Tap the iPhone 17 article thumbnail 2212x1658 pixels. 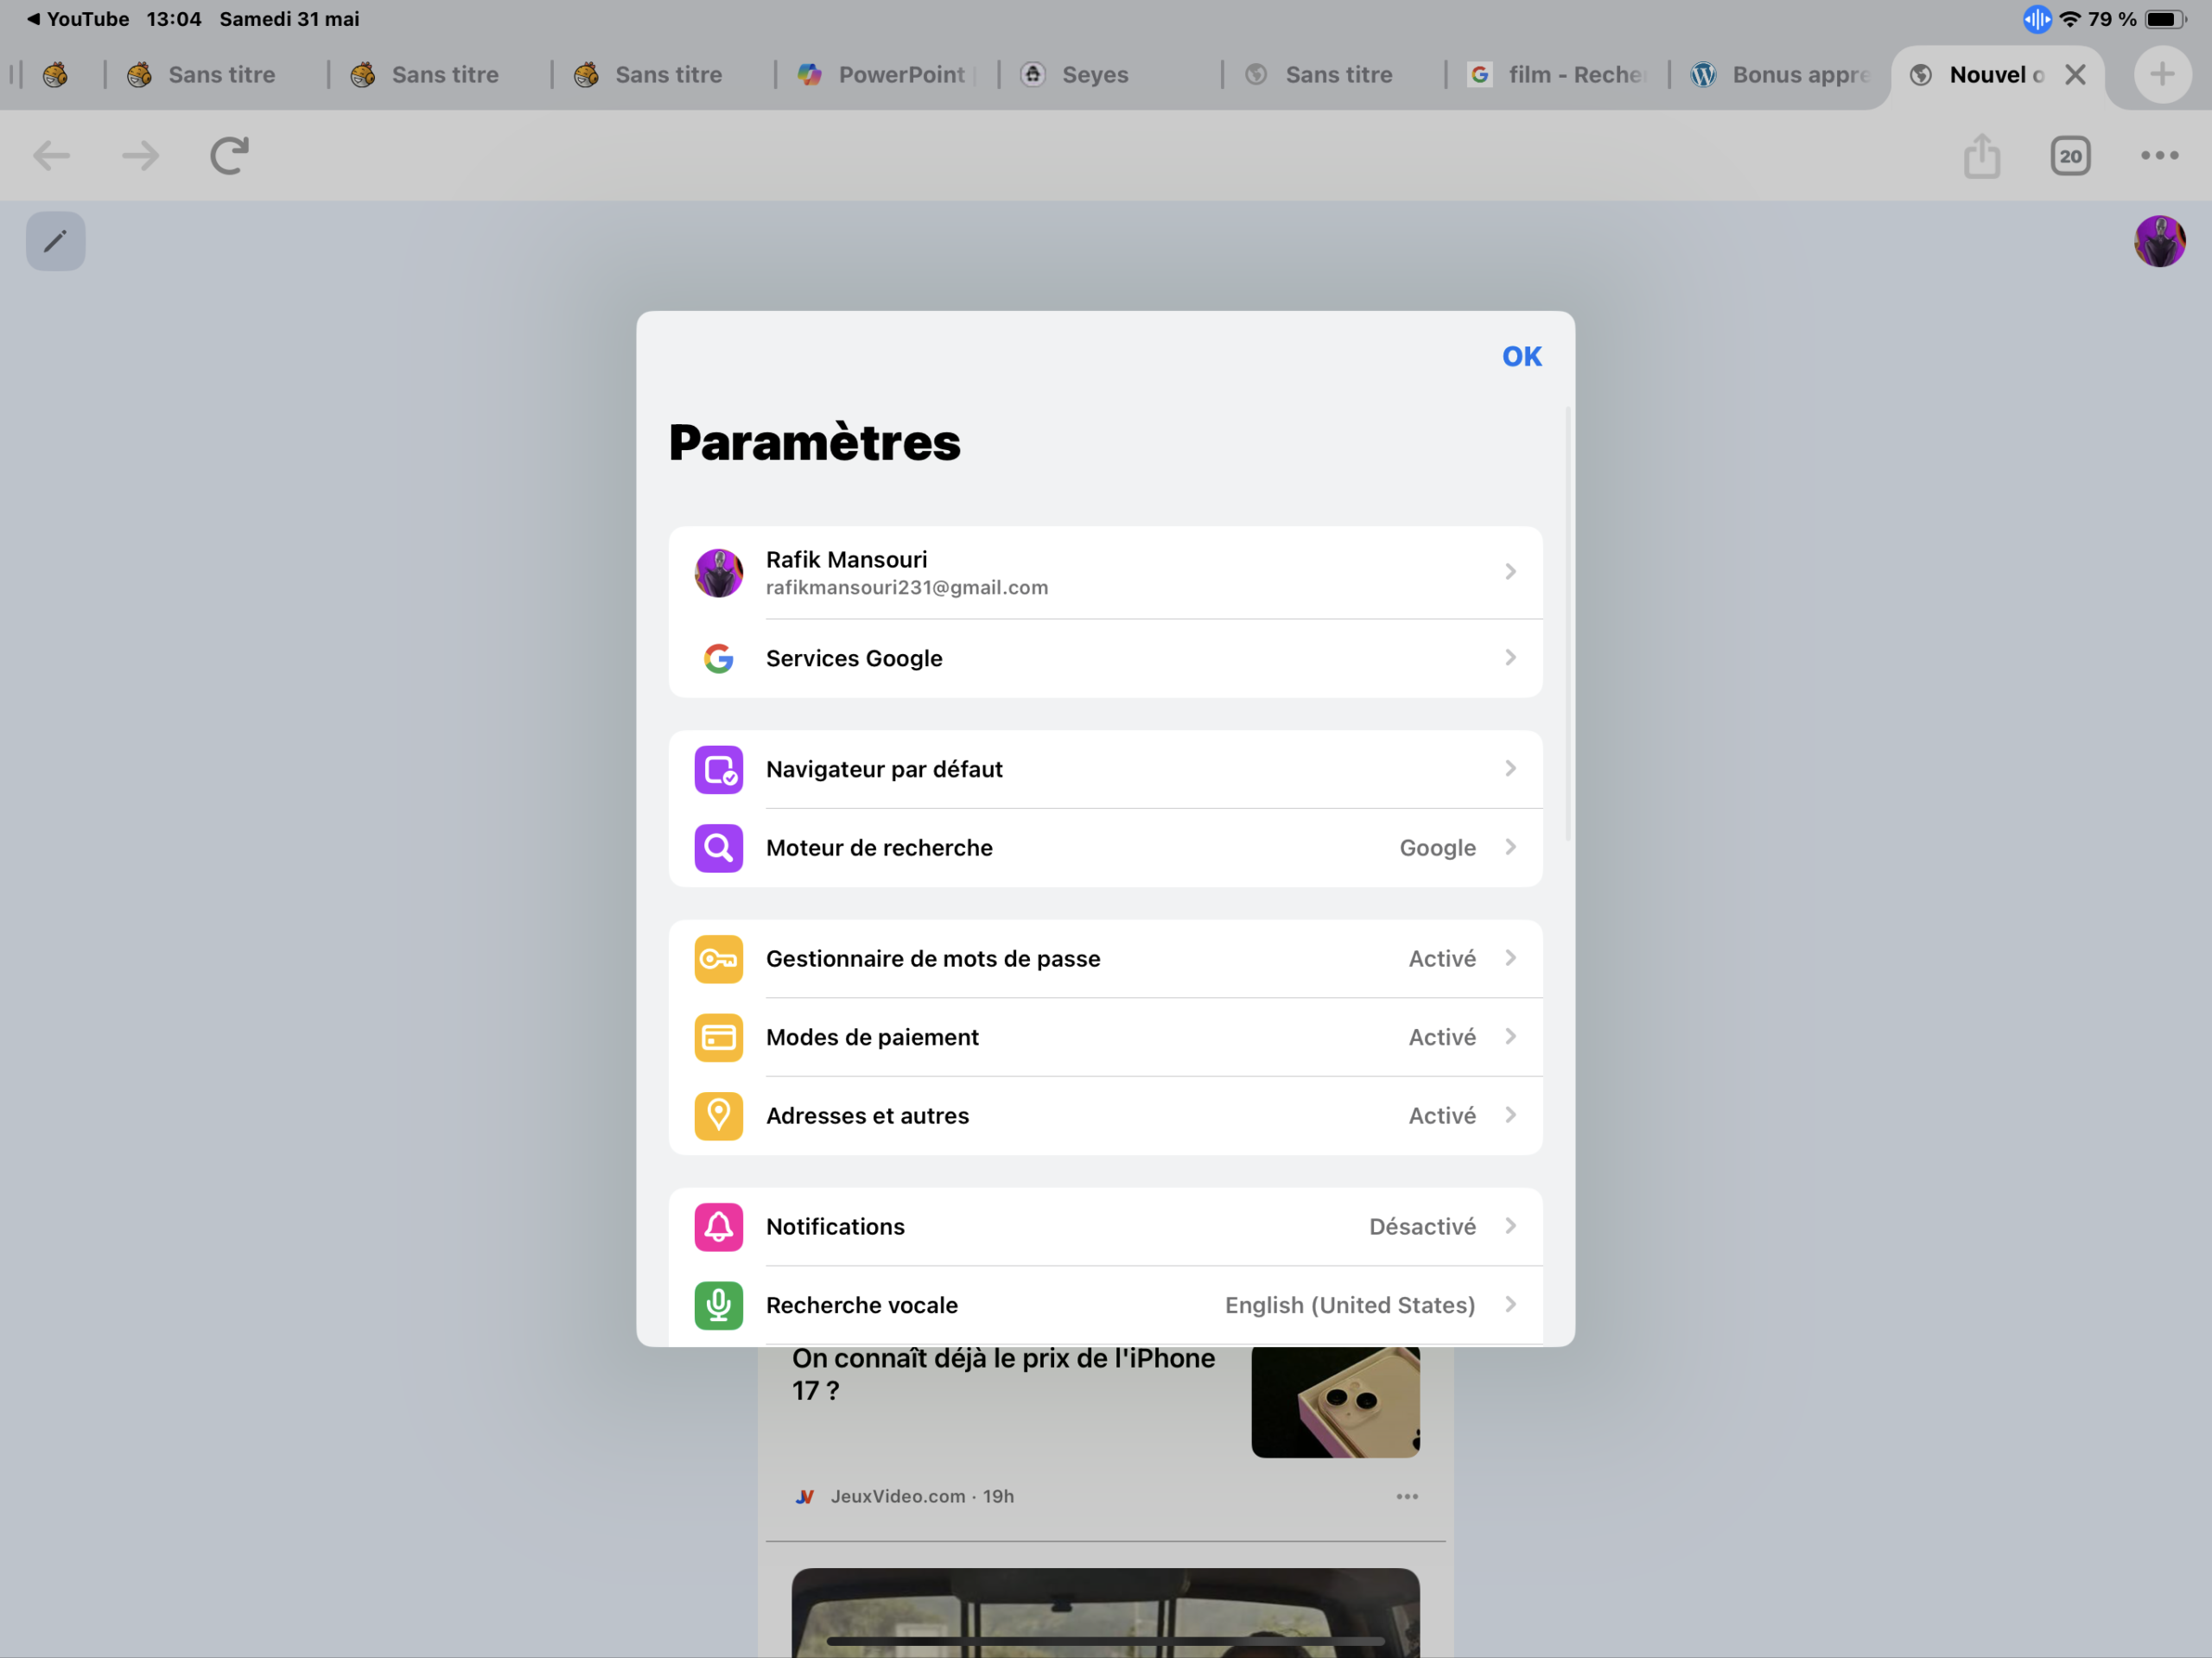(1335, 1402)
